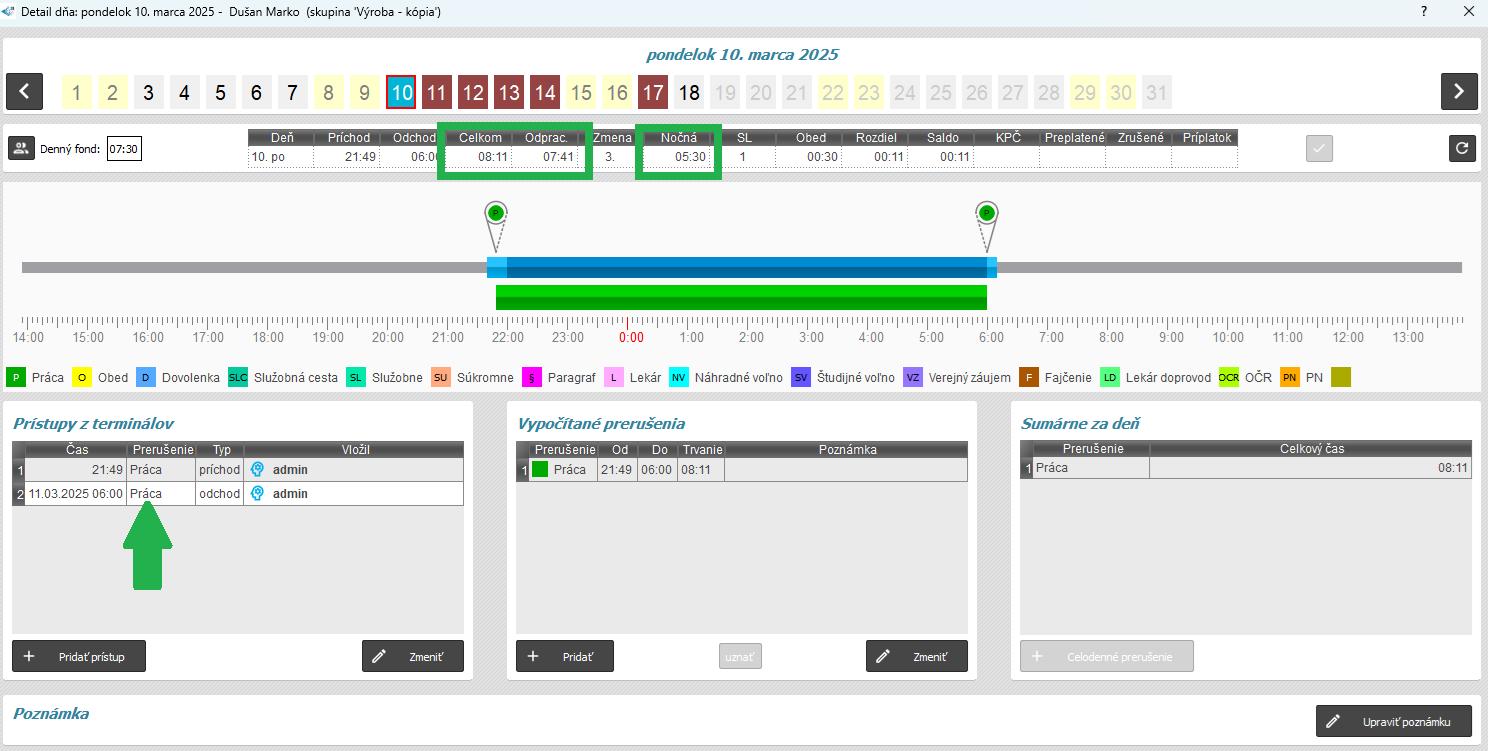Click Pridať under Vypočítané prerušenia
1488x751 pixels.
point(564,656)
